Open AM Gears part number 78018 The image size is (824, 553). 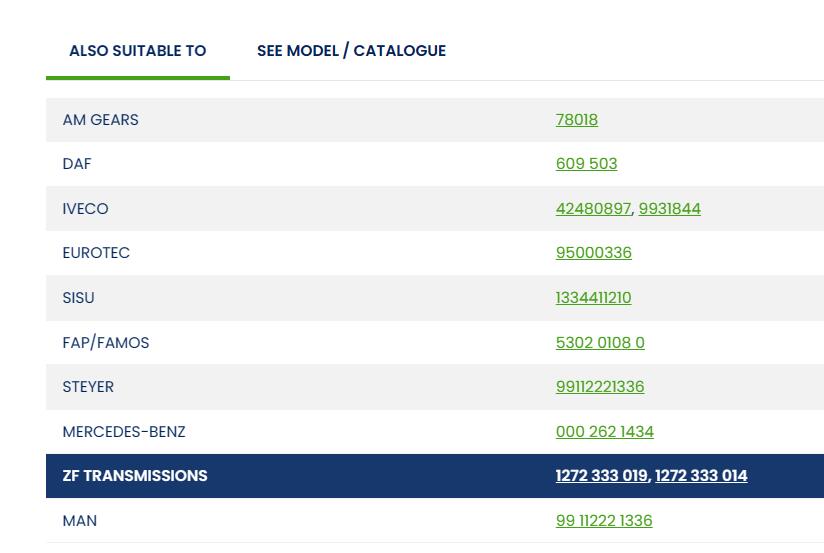[x=577, y=120]
